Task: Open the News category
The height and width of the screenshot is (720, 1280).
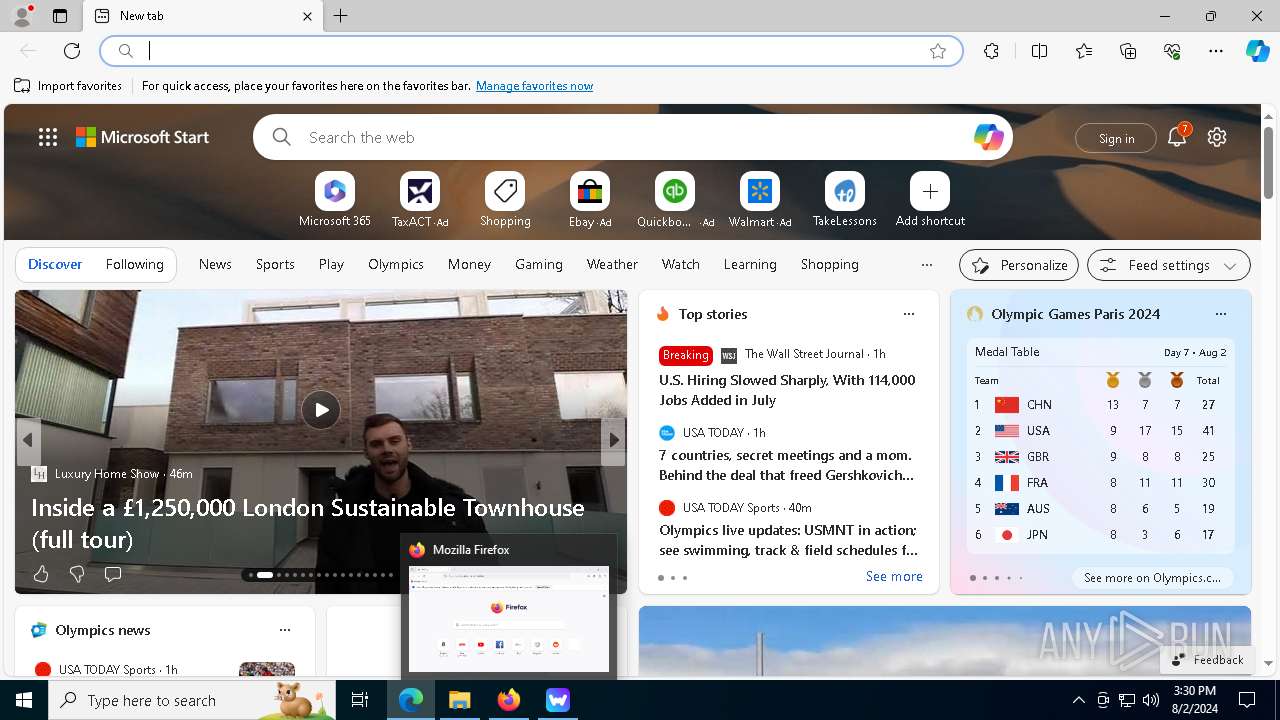Action: pyautogui.click(x=215, y=264)
